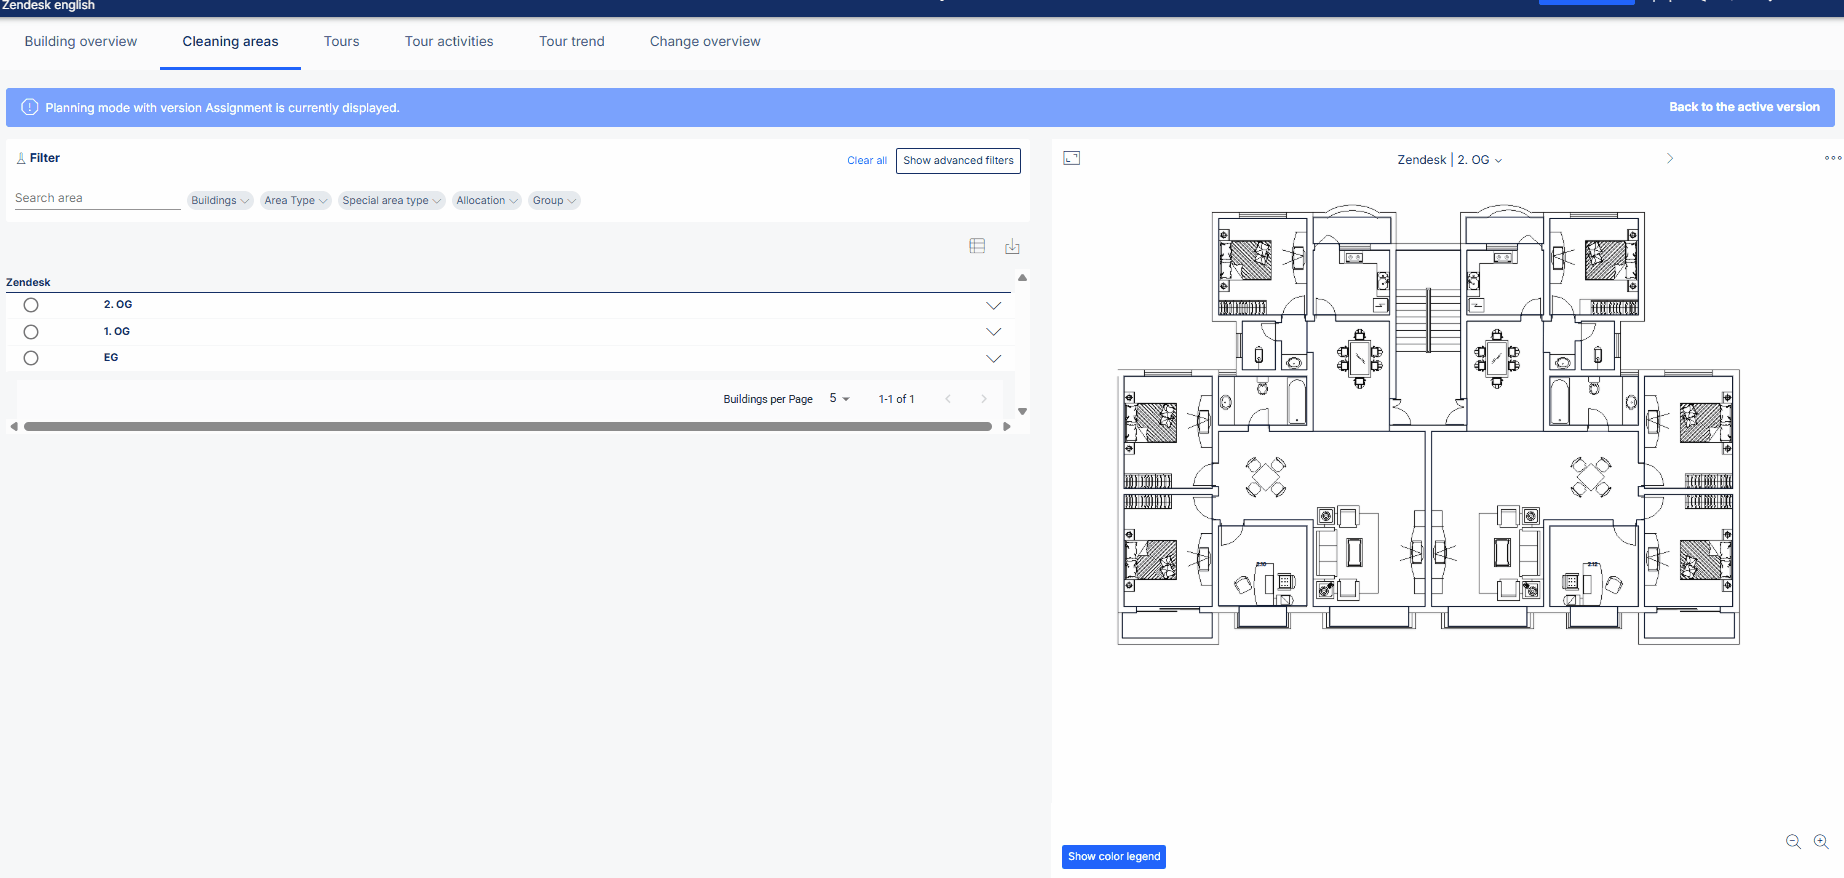
Task: Click the 1-1 of 1 pagination text
Action: coord(896,399)
